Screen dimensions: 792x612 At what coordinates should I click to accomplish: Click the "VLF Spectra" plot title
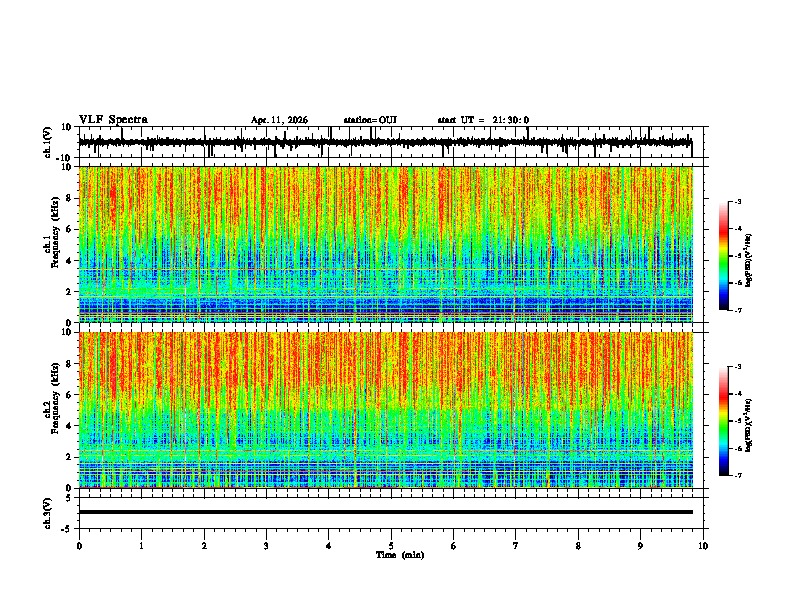tap(113, 119)
